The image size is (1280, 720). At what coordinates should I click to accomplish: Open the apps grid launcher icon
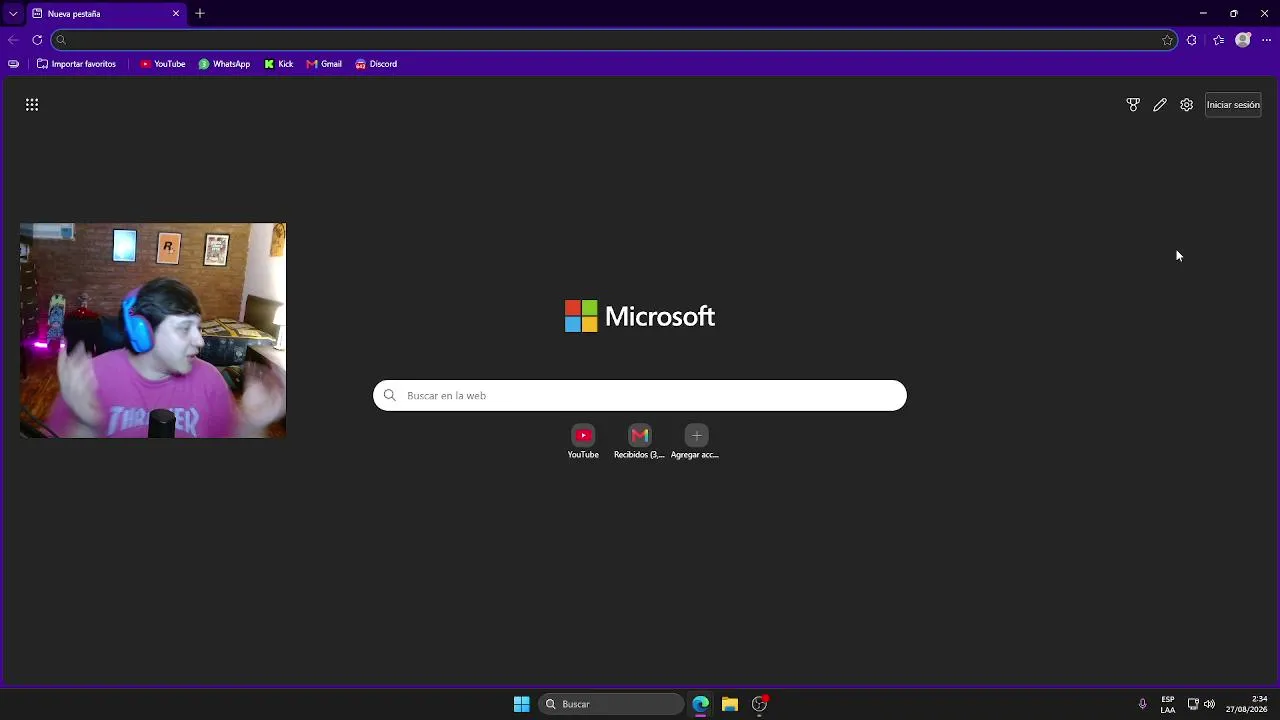32,104
